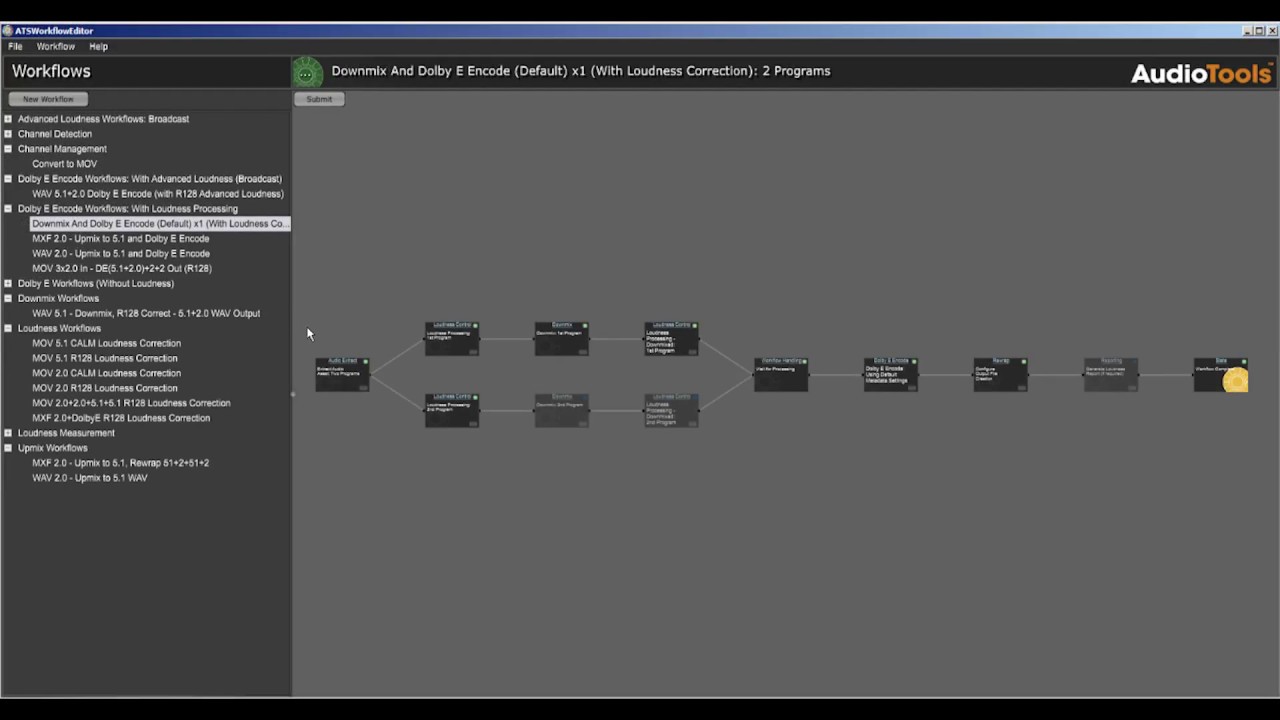1280x720 pixels.
Task: Select WAV 5.1+2.0 Dolby E Encode workflow
Action: point(158,194)
